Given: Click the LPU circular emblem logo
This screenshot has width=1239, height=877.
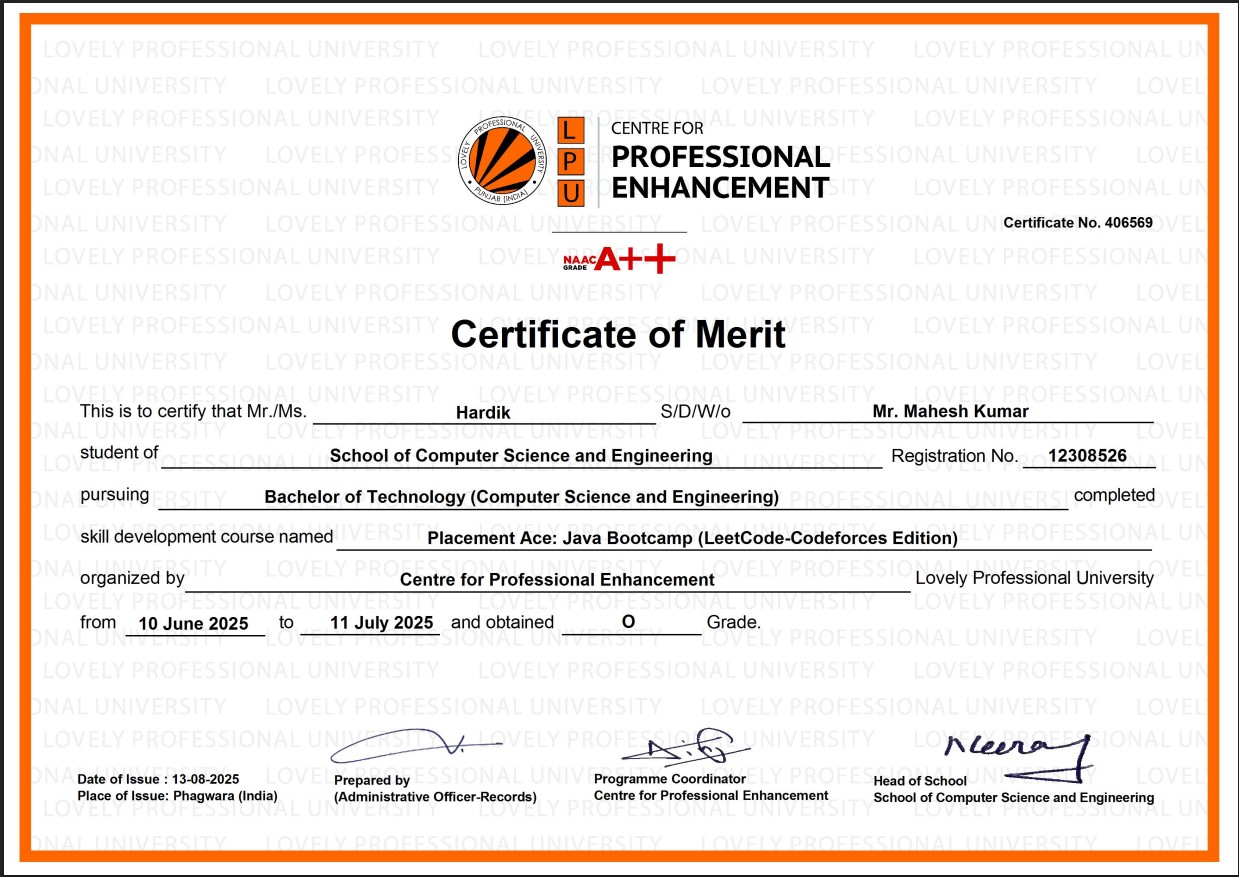Looking at the screenshot, I should 502,160.
